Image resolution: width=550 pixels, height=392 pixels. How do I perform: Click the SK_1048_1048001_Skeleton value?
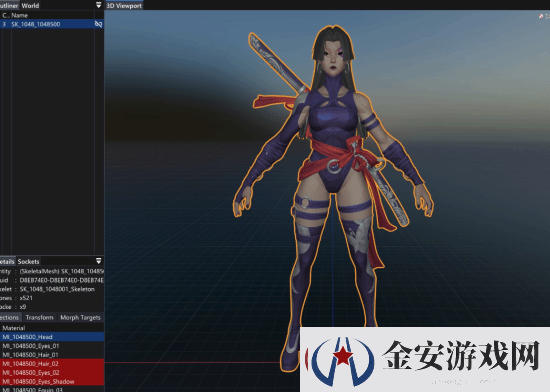tap(57, 289)
